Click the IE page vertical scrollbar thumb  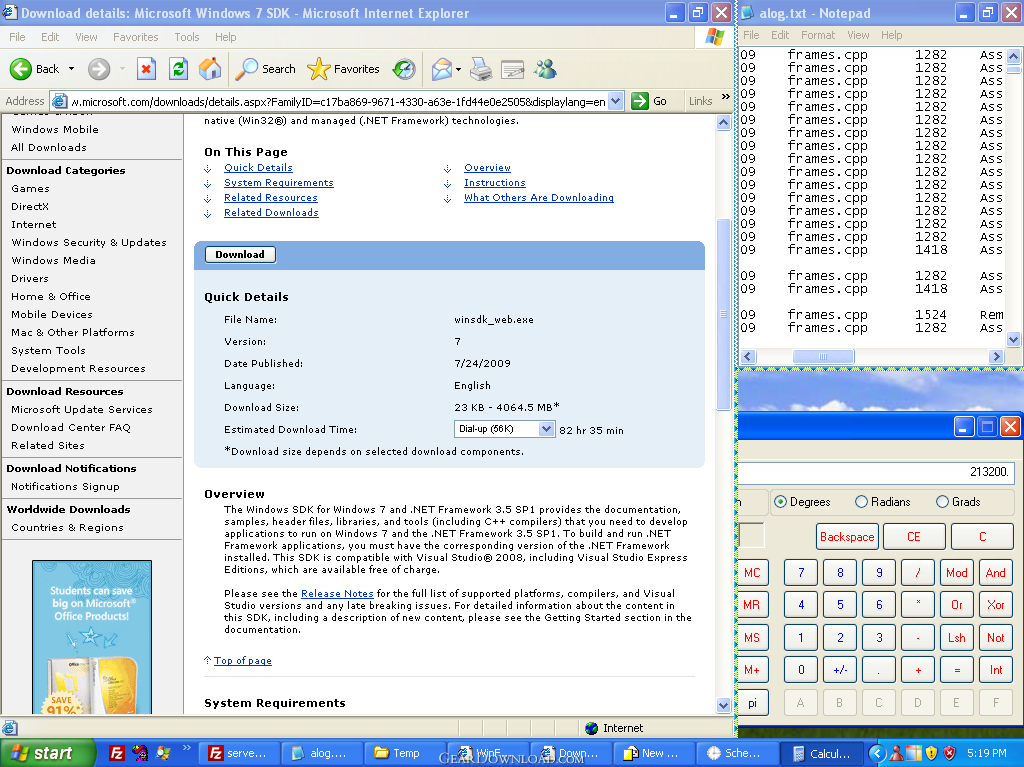(723, 314)
